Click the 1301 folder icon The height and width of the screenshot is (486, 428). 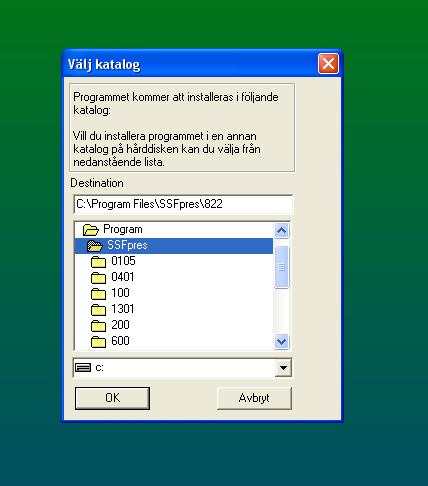98,309
